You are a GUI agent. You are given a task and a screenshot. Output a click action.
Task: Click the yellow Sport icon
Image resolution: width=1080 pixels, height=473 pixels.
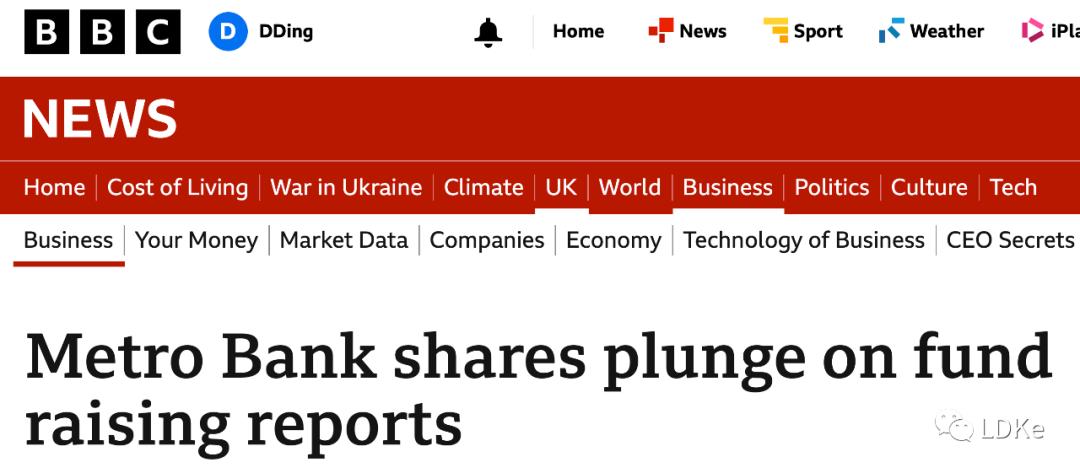776,31
